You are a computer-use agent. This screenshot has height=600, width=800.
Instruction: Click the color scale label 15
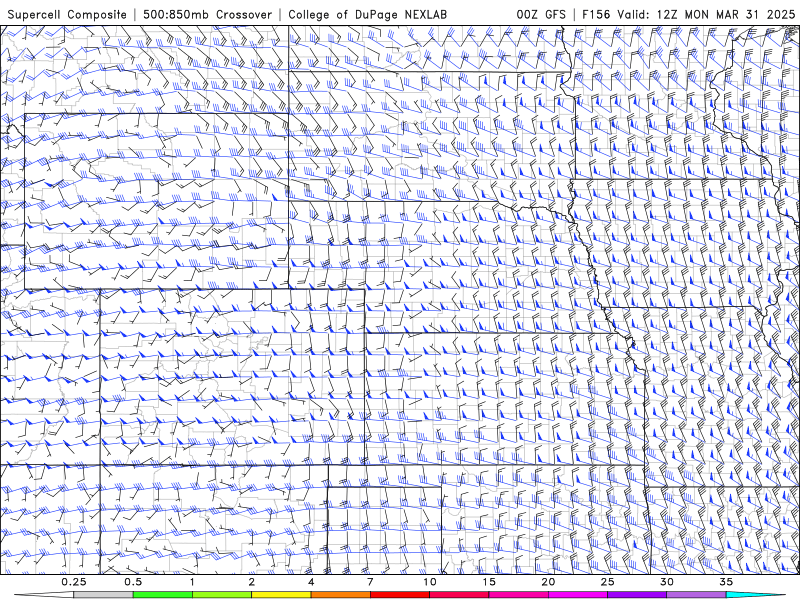[x=489, y=582]
